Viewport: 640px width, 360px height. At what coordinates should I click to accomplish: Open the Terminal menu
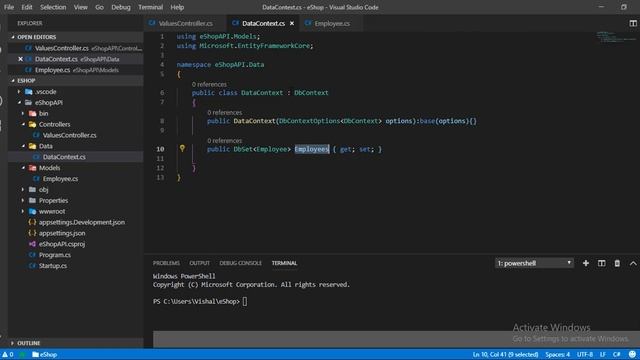tap(151, 7)
